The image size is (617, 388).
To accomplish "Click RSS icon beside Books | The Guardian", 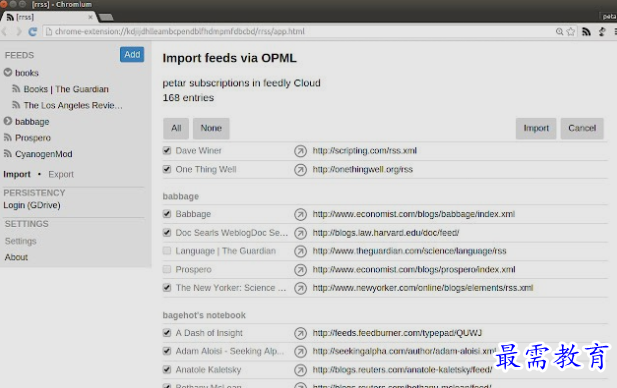I will pos(16,89).
